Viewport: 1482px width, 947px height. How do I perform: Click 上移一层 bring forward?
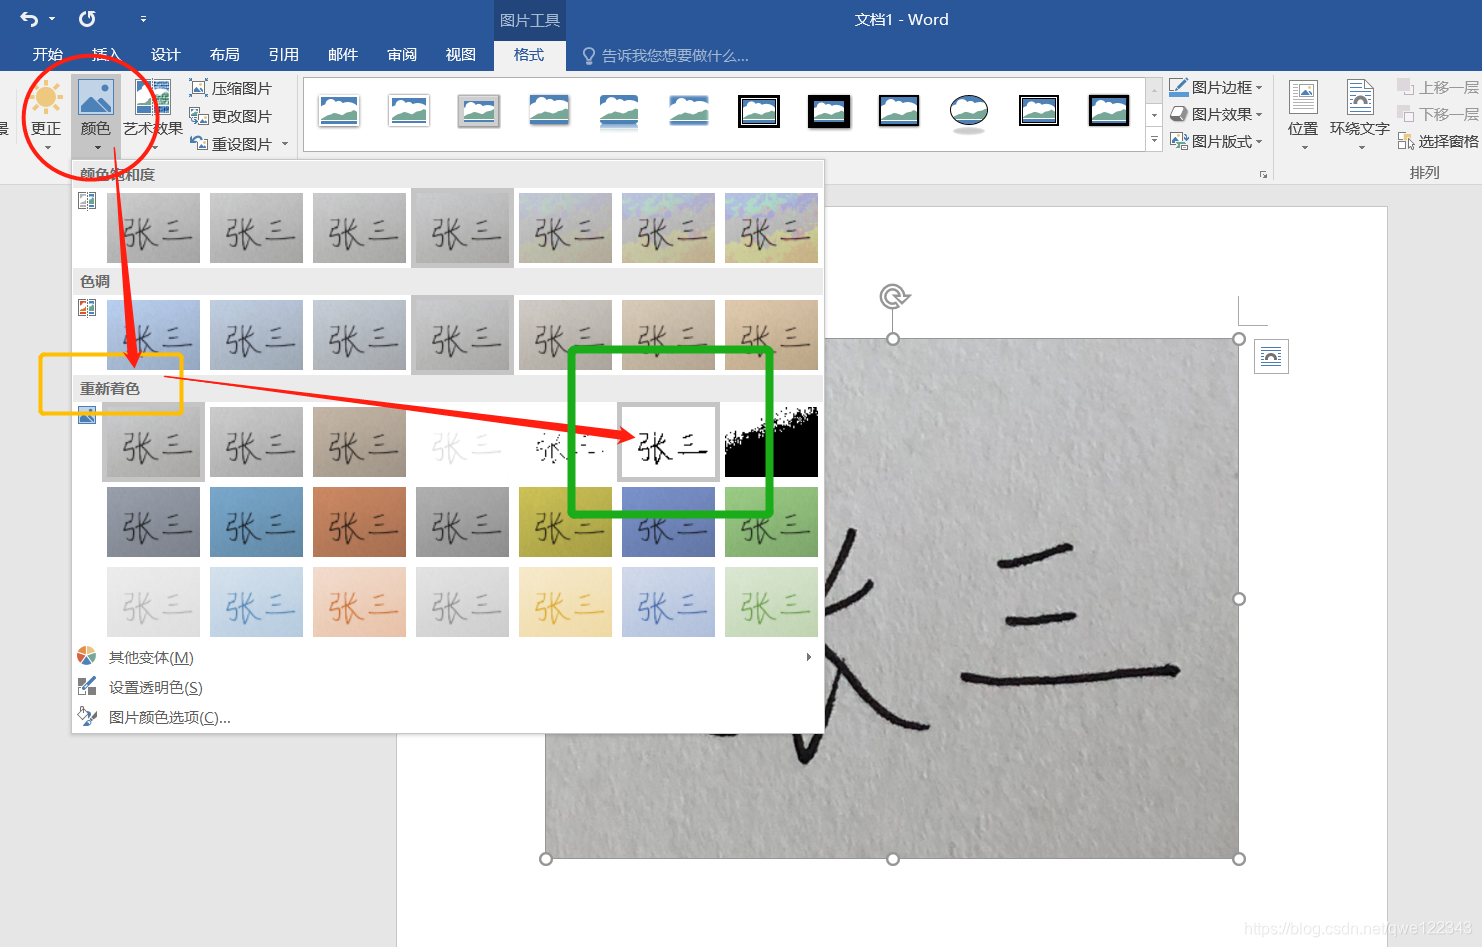click(1438, 87)
